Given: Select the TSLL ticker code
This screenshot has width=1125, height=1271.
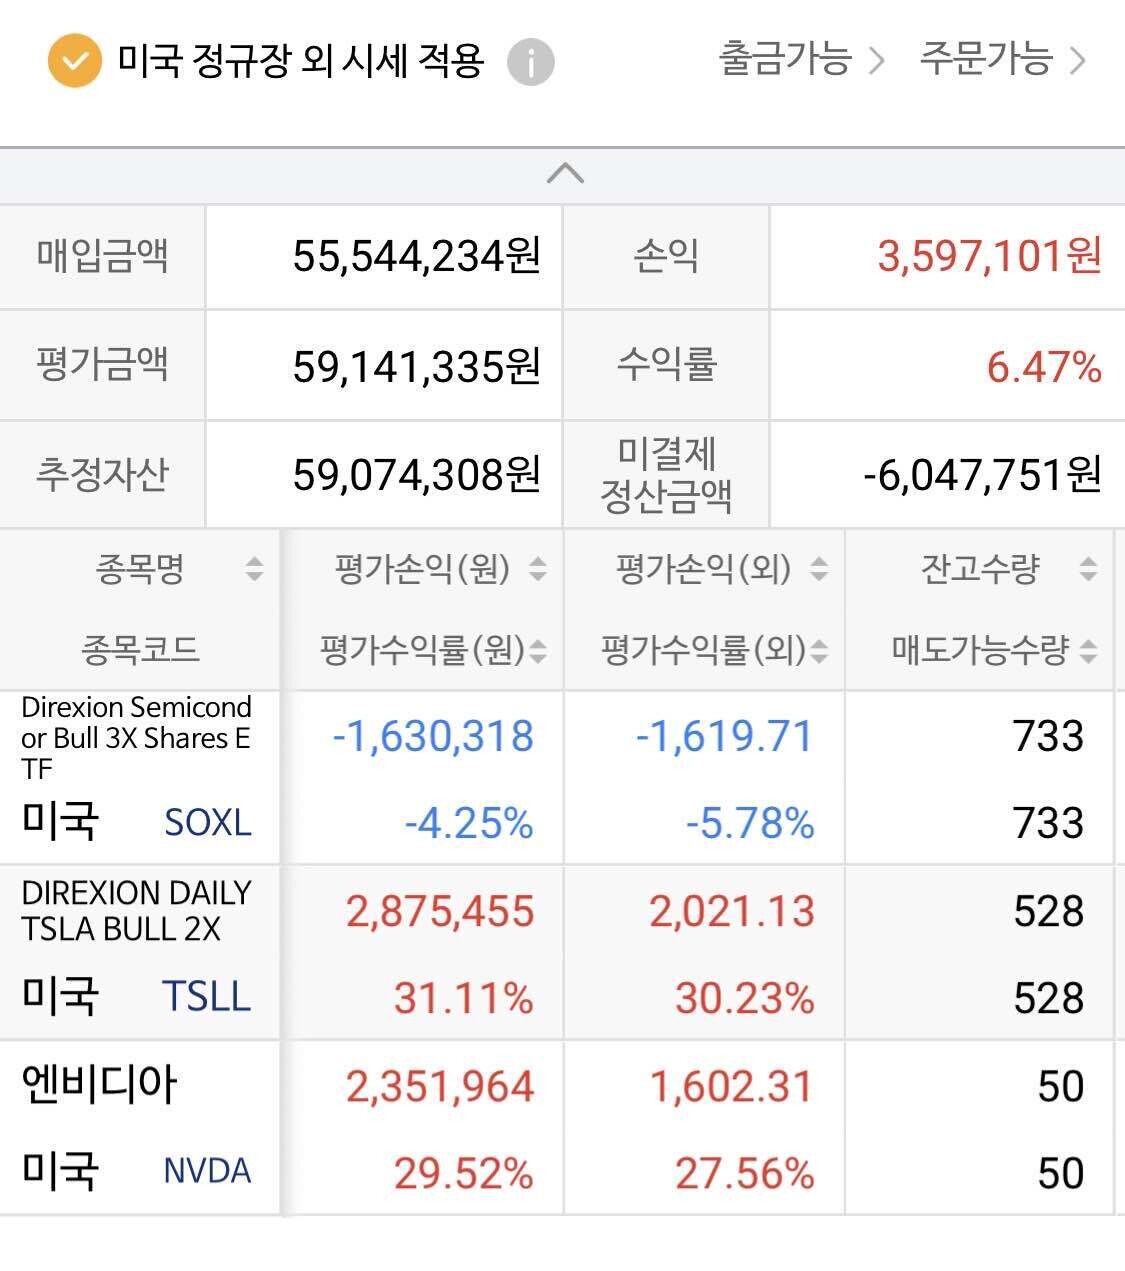Looking at the screenshot, I should tap(207, 995).
